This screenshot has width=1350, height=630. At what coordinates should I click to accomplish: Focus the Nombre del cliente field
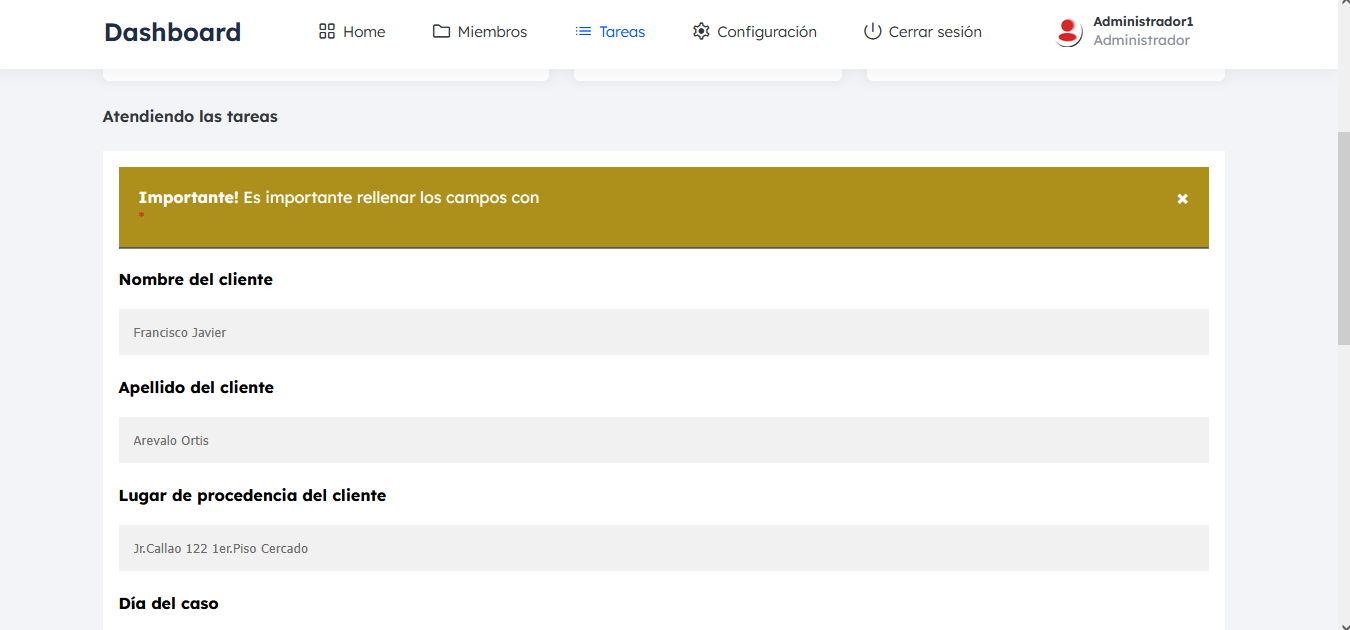[663, 332]
